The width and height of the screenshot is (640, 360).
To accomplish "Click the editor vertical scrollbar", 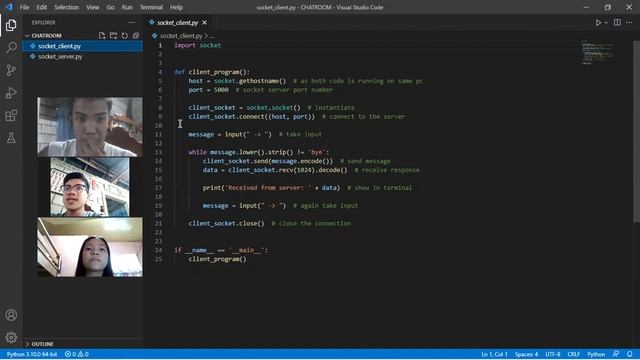I will point(636,131).
